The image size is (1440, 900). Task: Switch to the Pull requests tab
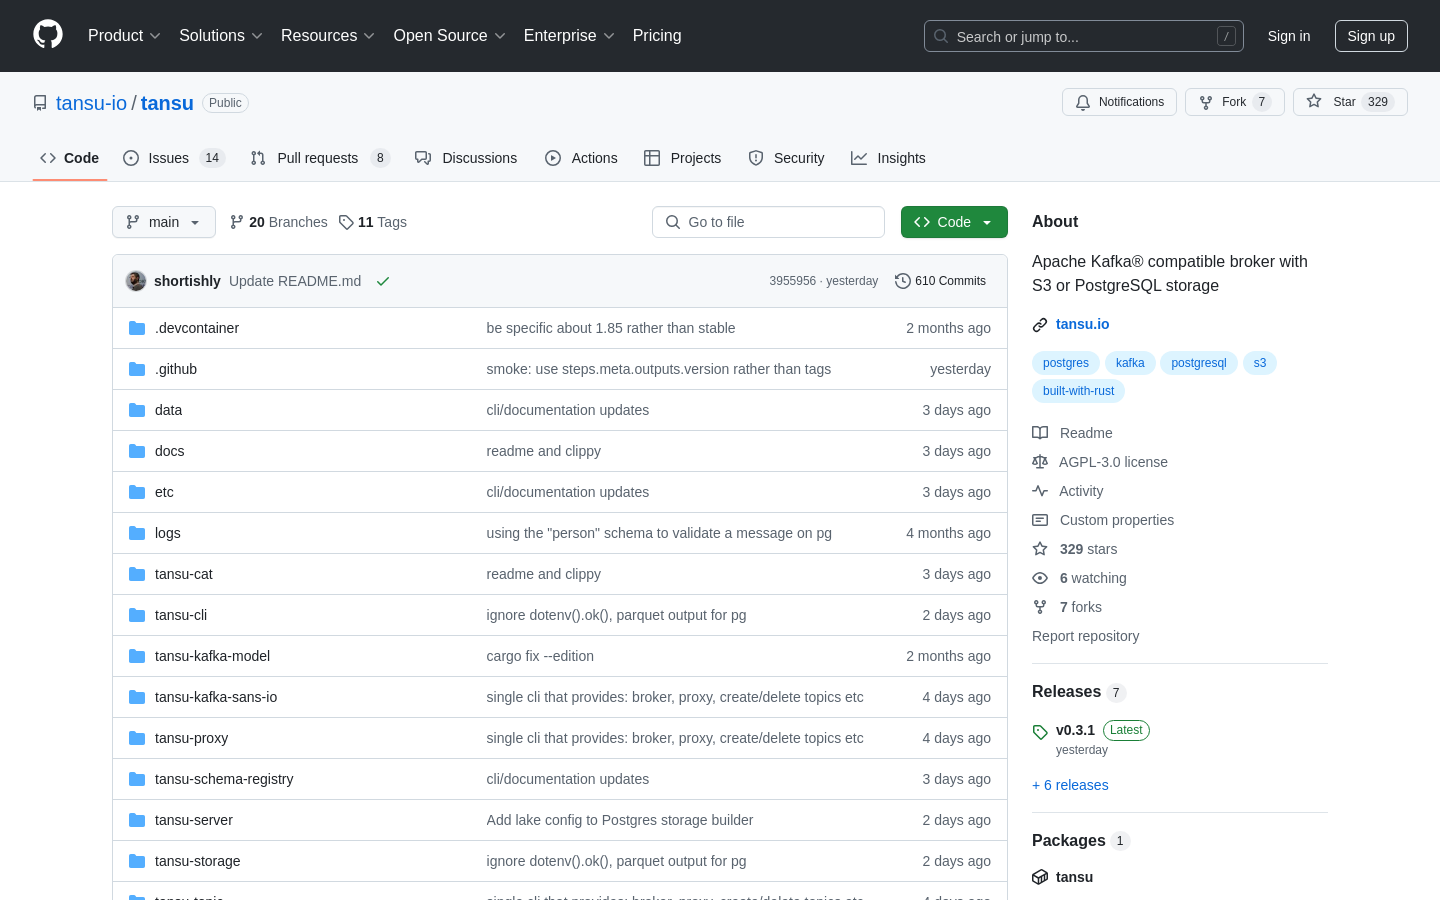320,158
